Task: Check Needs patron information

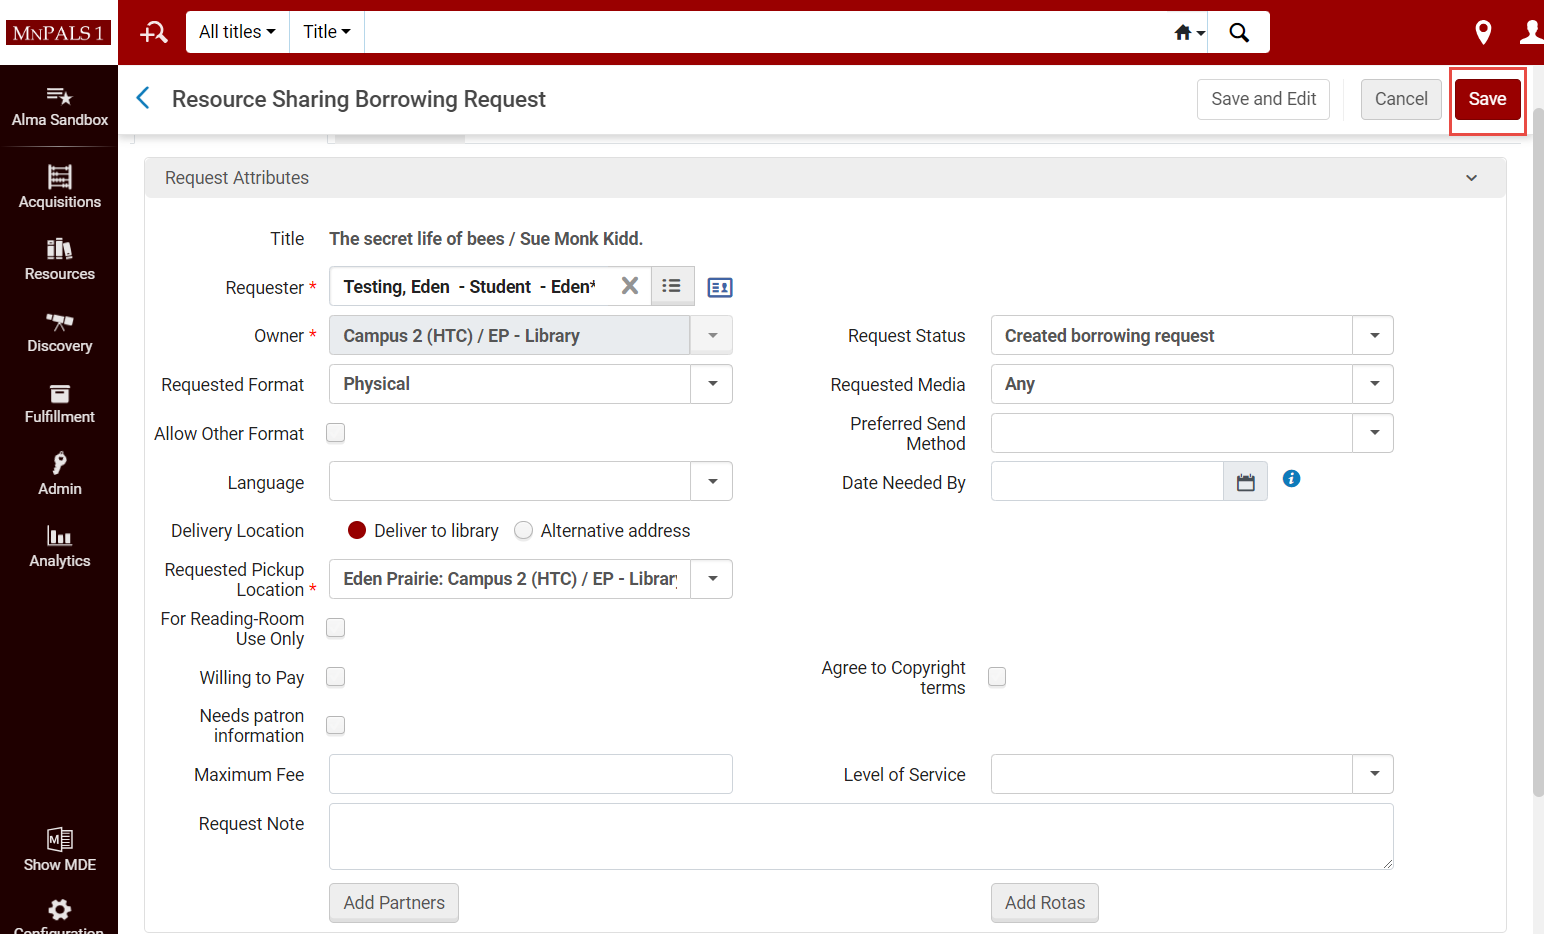Action: coord(336,725)
